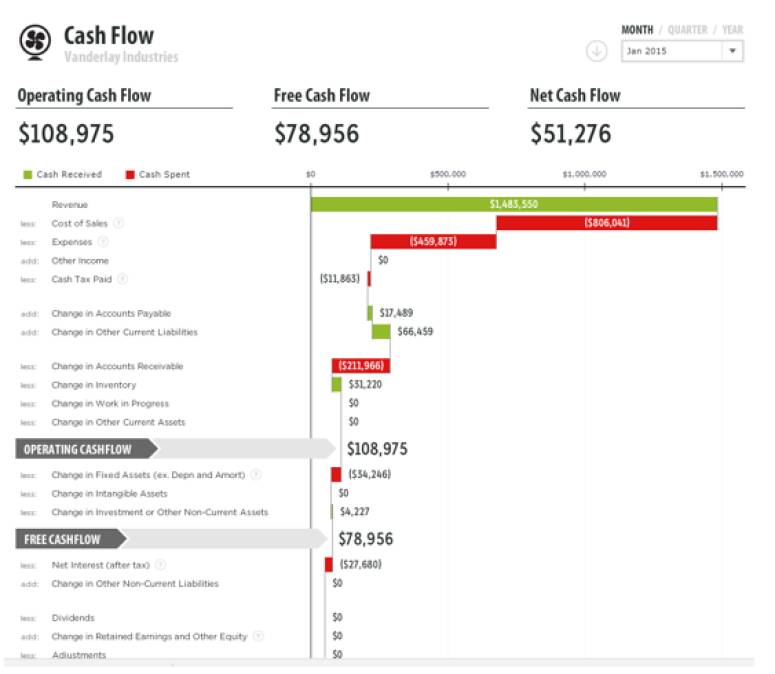Click the Vanderlay Industries company name
The width and height of the screenshot is (775, 674).
point(121,57)
